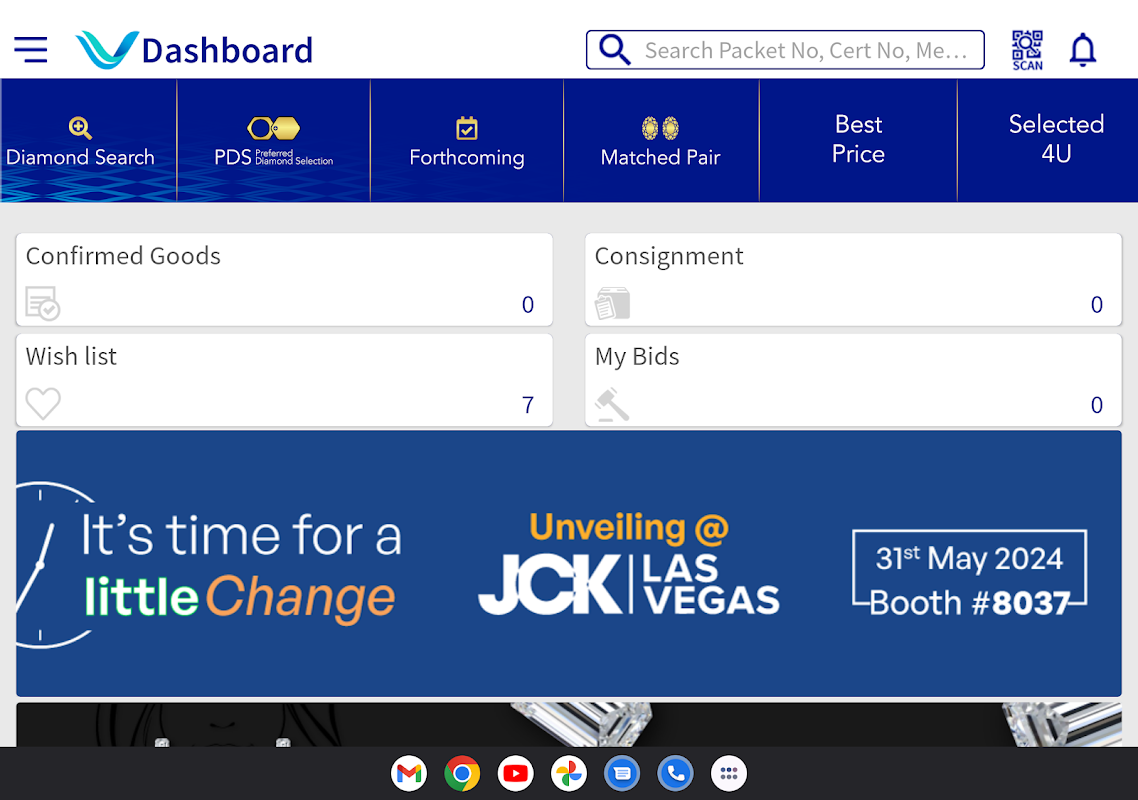Click the Consignment clipboard icon

613,303
